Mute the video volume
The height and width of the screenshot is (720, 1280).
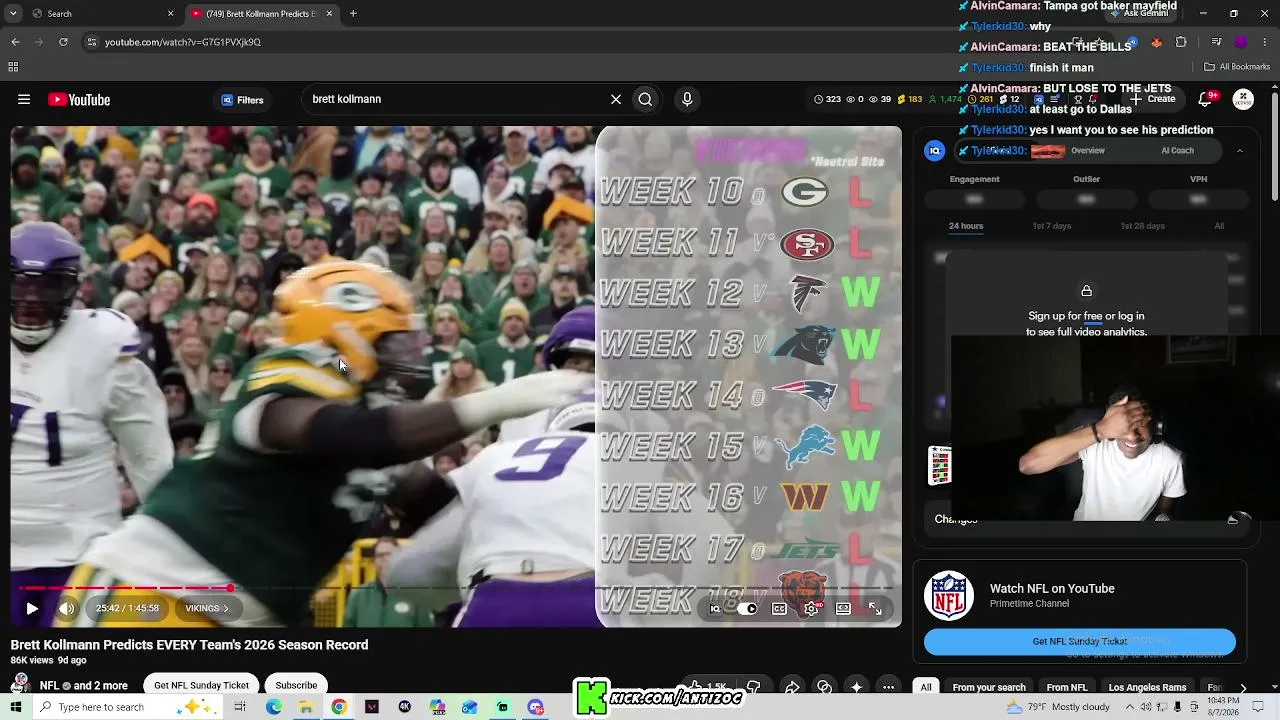67,608
